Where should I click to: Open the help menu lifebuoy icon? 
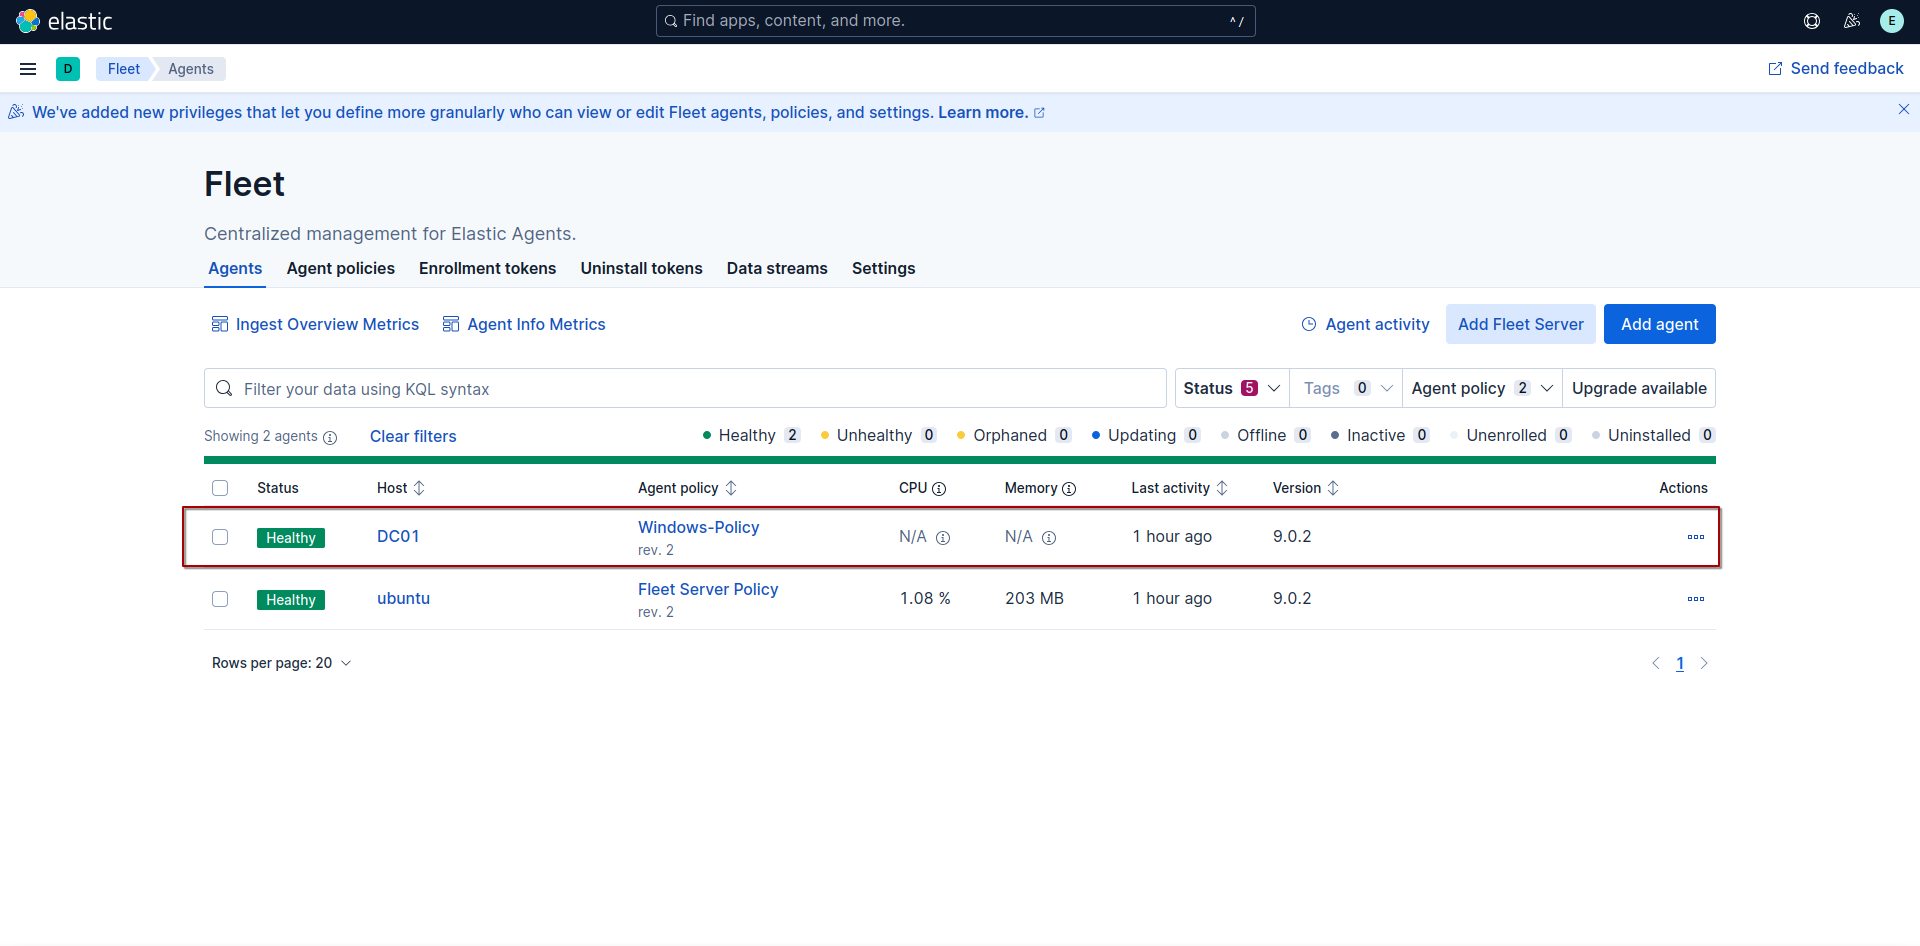point(1812,21)
